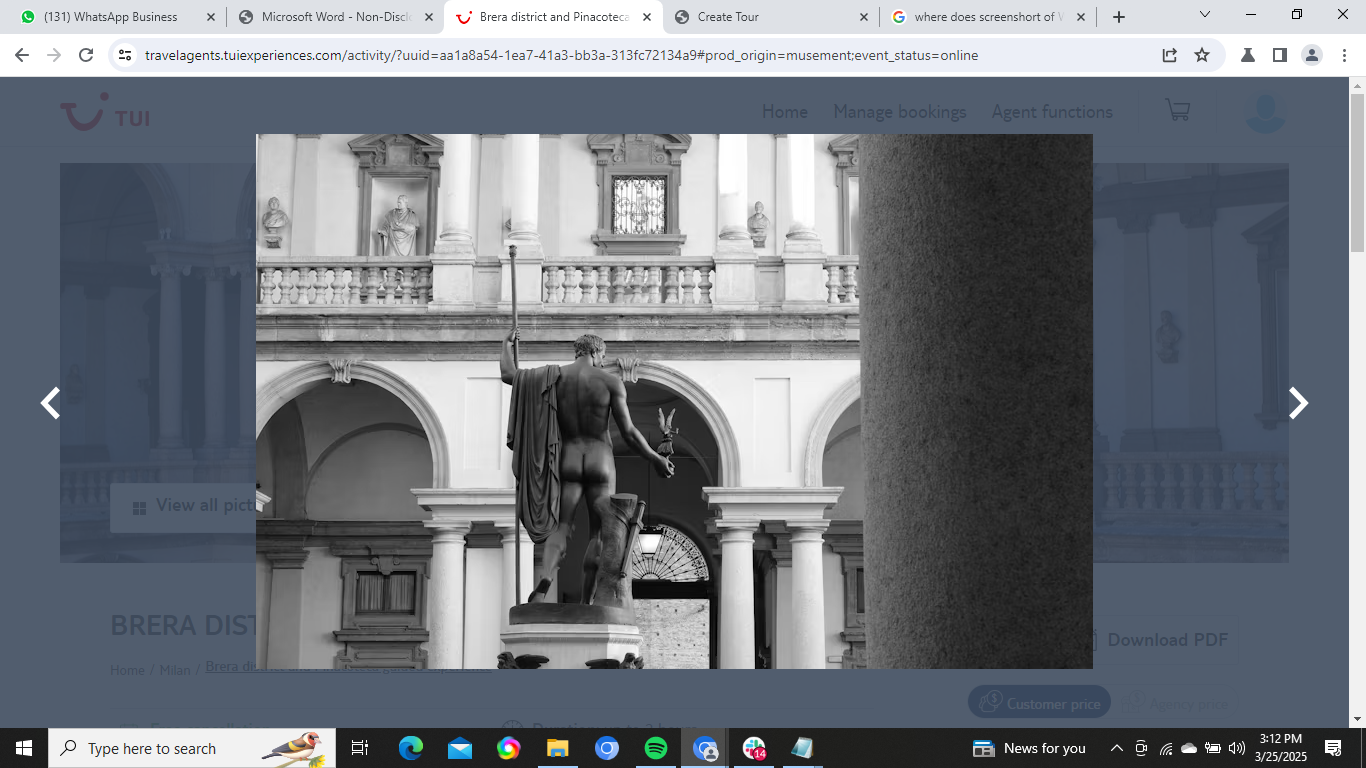
Task: Open the Windows Start menu
Action: click(24, 748)
